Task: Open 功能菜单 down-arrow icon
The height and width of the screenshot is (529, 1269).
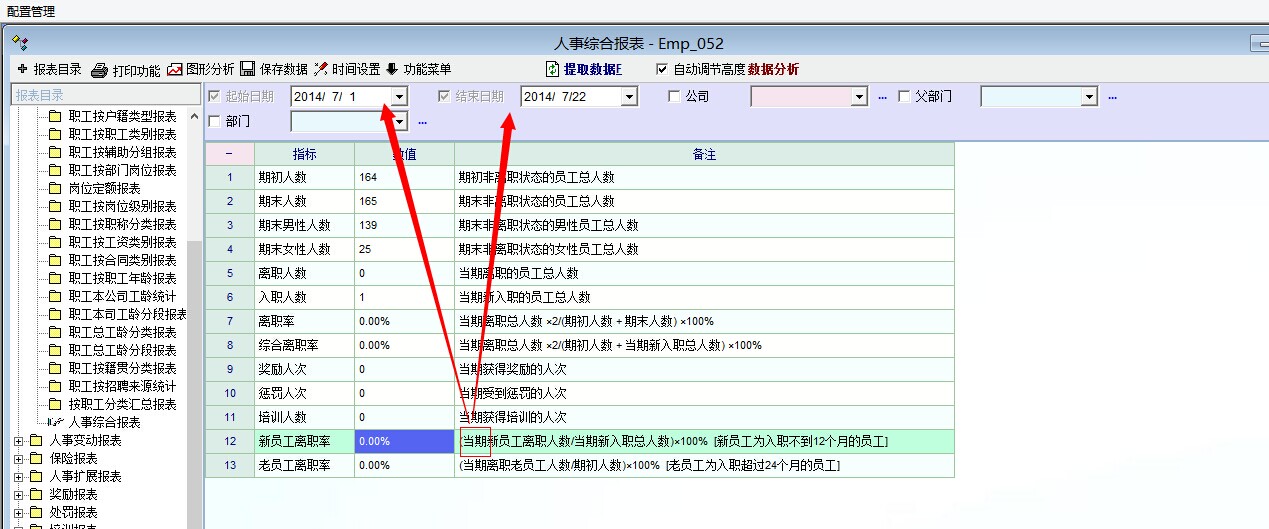Action: point(392,69)
